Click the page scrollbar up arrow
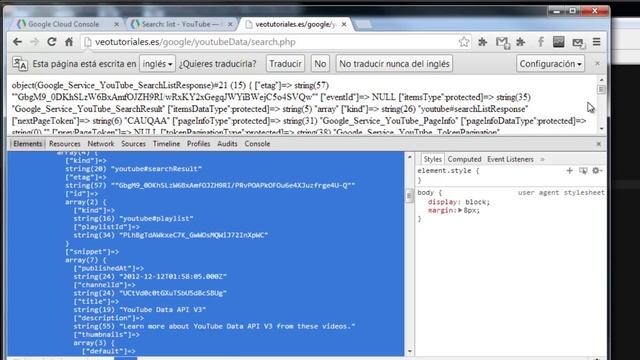Image resolution: width=640 pixels, height=360 pixels. (x=601, y=80)
